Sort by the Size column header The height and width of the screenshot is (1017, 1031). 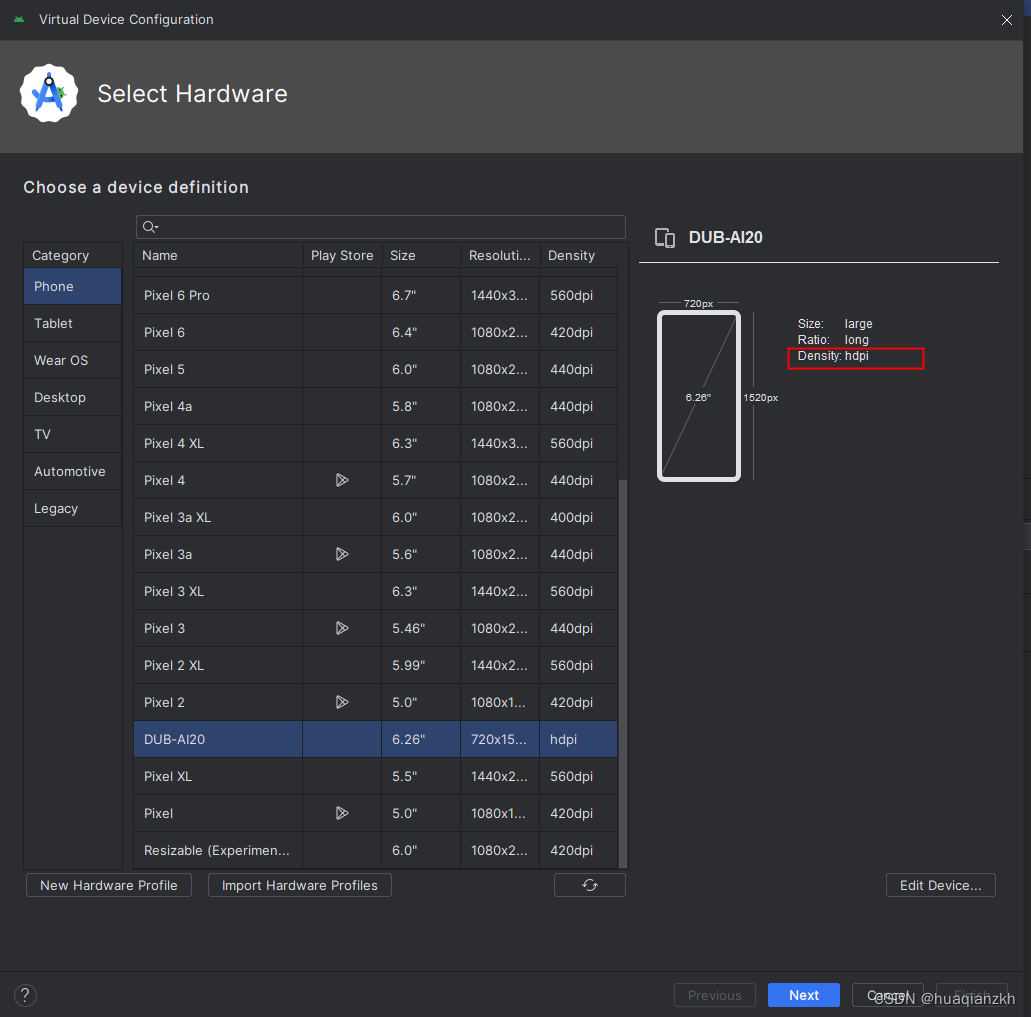[x=421, y=255]
